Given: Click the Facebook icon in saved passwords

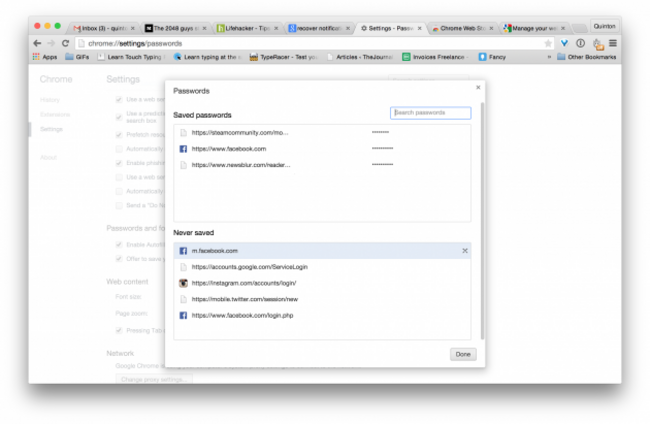Looking at the screenshot, I should 183,149.
